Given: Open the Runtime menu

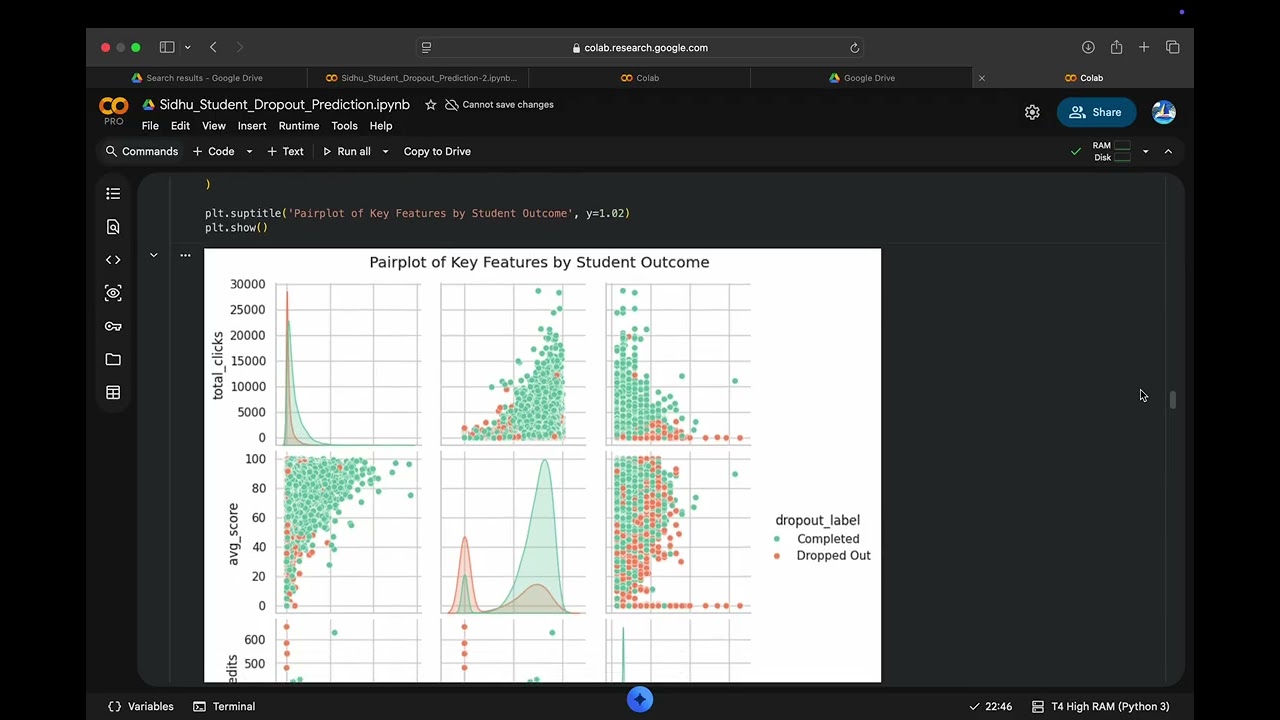Looking at the screenshot, I should click(x=299, y=126).
